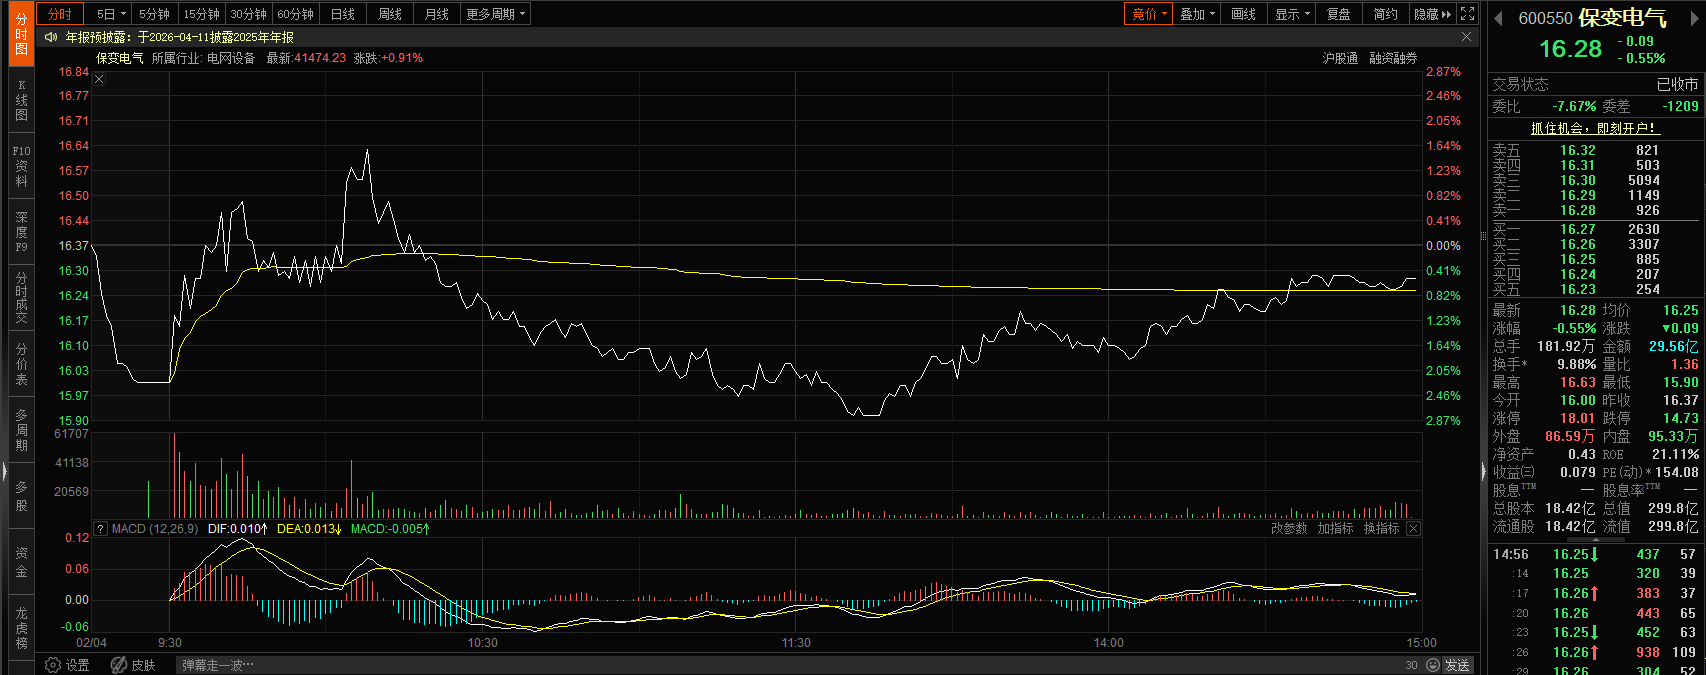The width and height of the screenshot is (1706, 675).
Task: Close the small X near price axis top
Action: (99, 79)
